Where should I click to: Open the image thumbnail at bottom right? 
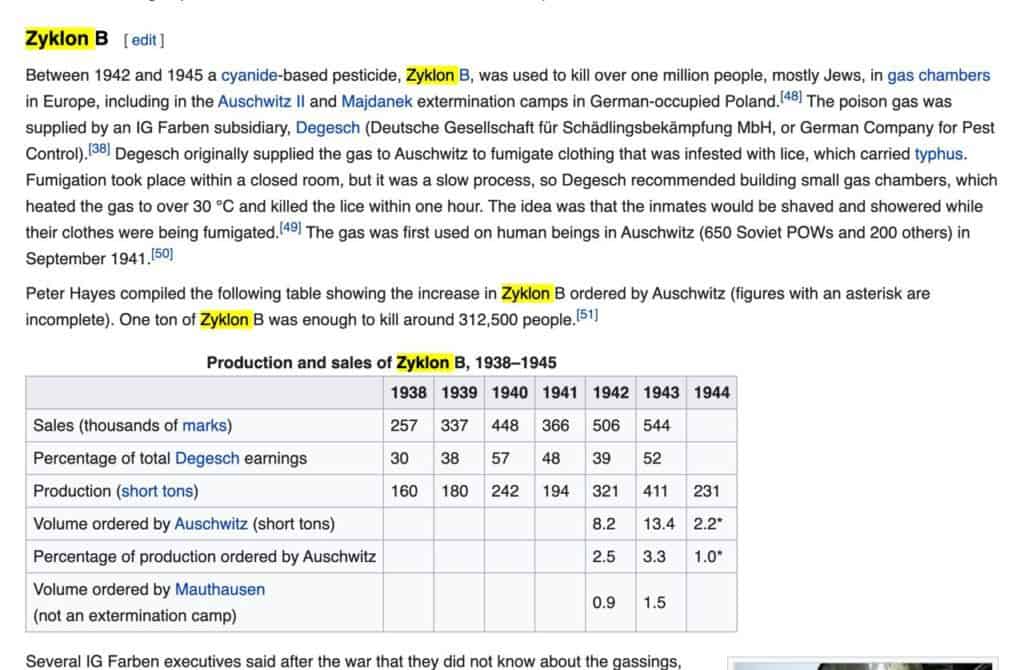pos(875,664)
